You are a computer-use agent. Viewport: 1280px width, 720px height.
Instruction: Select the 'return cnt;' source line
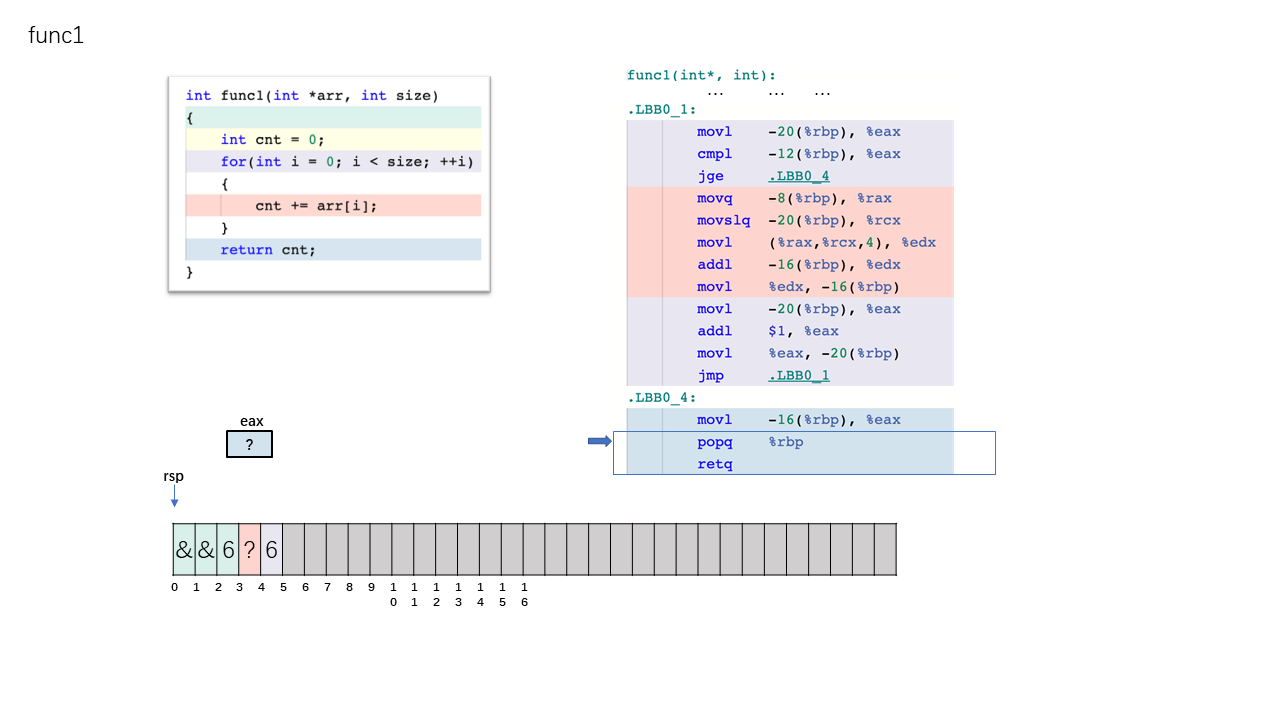point(268,250)
